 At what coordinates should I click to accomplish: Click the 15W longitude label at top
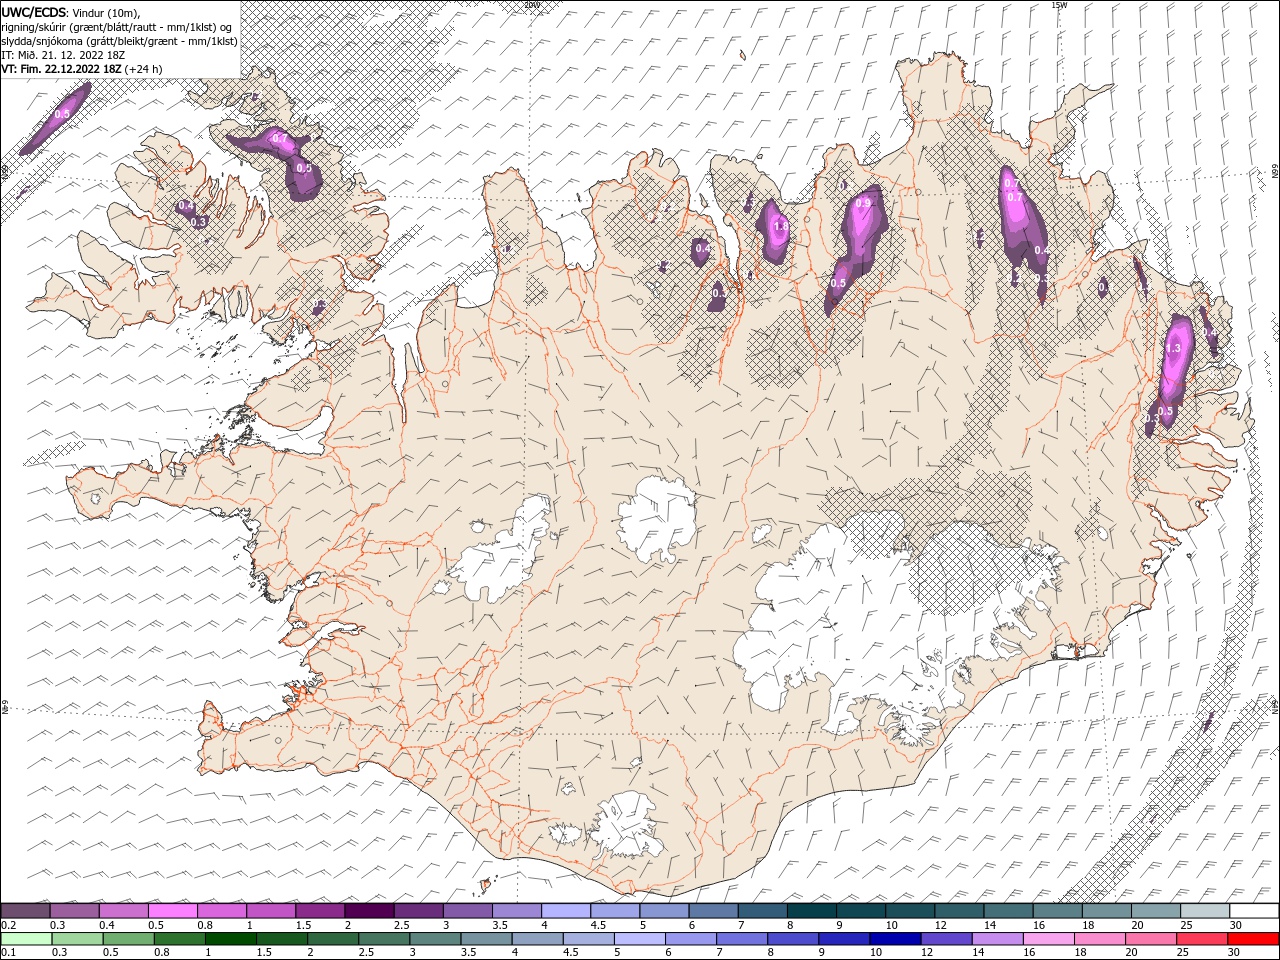pos(1059,5)
